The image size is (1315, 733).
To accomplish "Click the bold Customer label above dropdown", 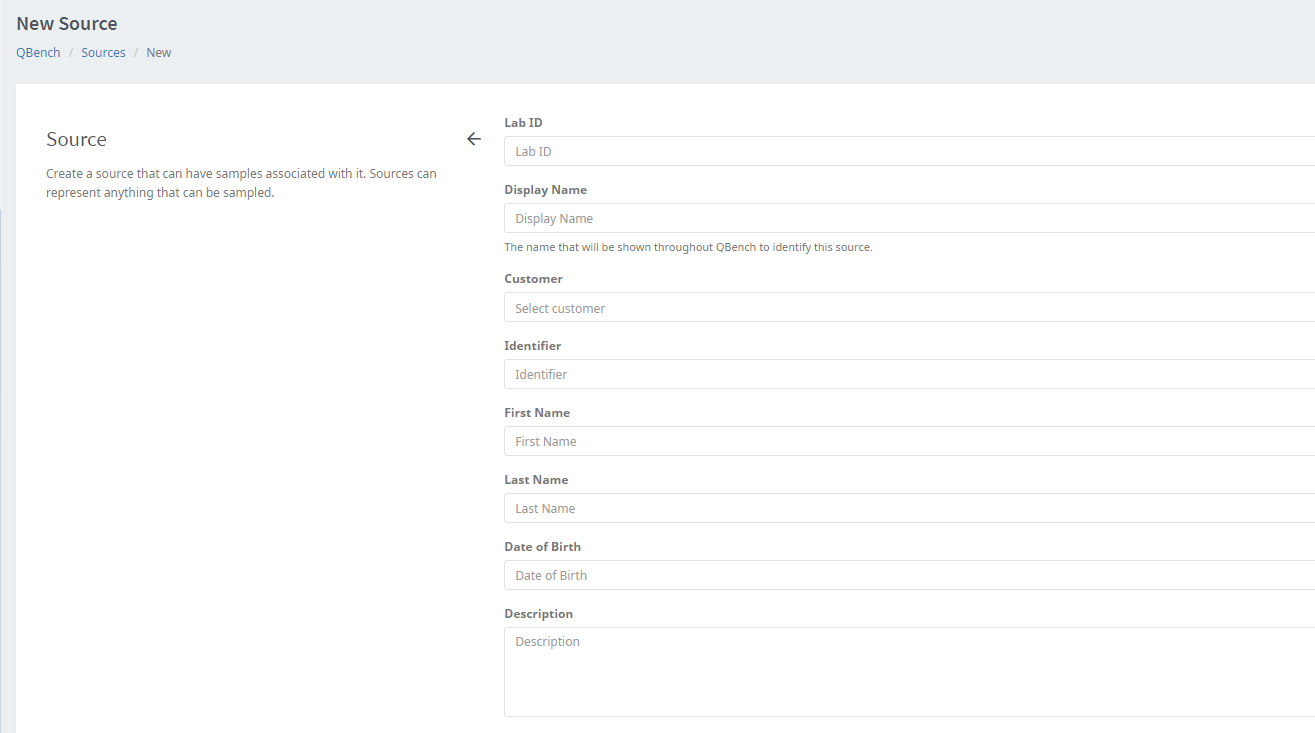I will [533, 279].
